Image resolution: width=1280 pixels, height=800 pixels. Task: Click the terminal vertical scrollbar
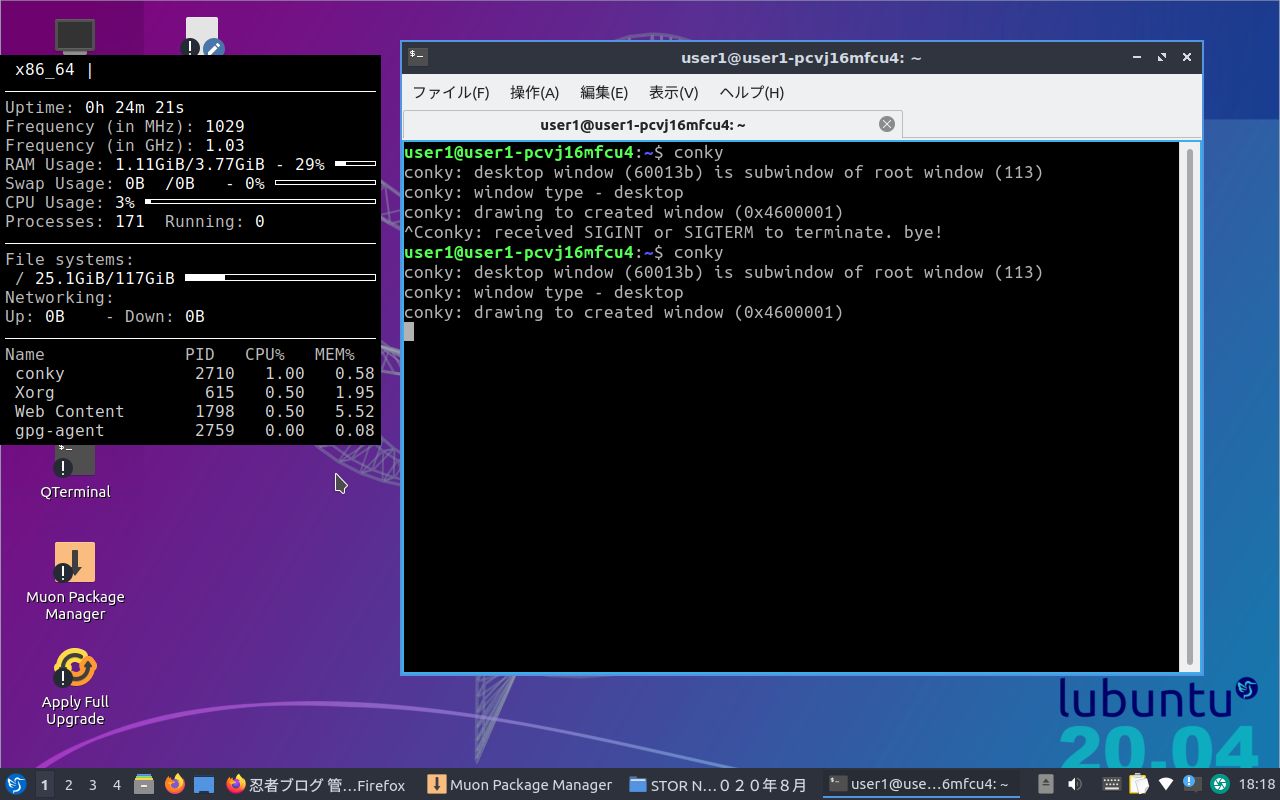point(1189,408)
